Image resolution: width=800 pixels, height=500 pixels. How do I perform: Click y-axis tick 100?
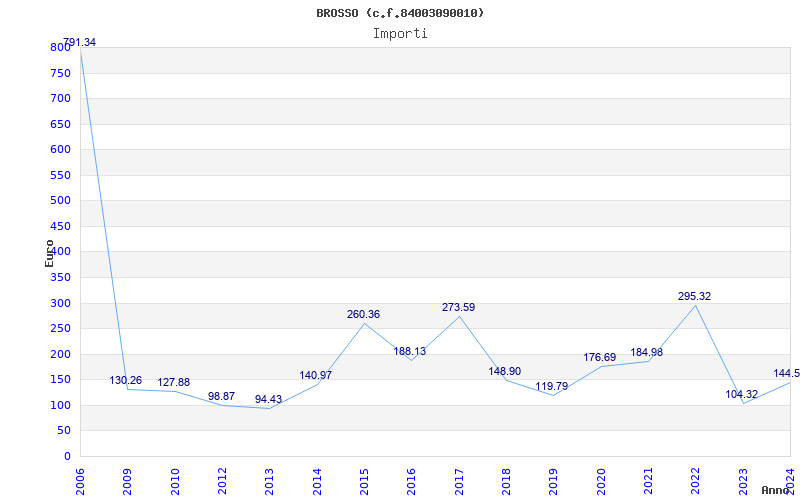[x=60, y=406]
